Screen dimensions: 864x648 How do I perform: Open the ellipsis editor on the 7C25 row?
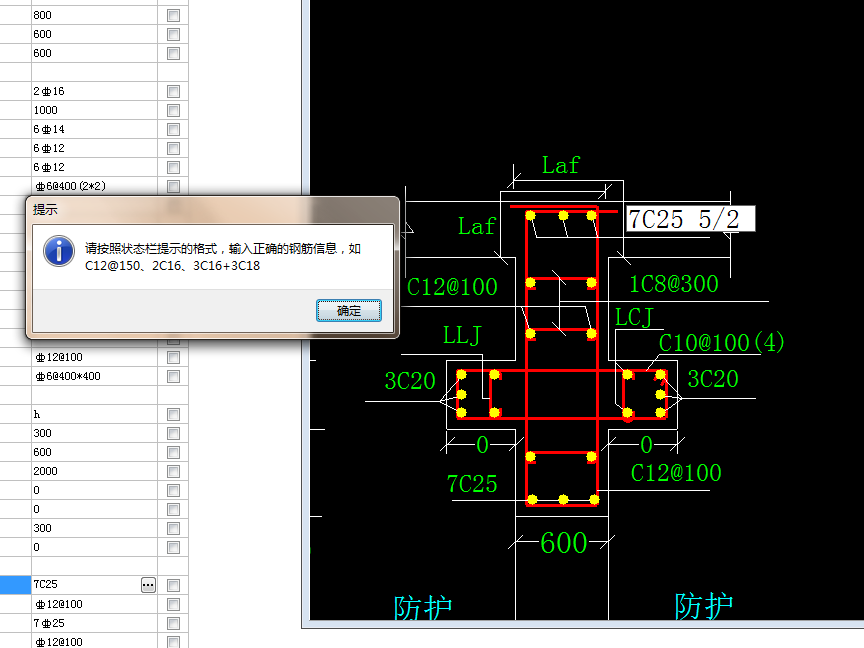[x=148, y=585]
